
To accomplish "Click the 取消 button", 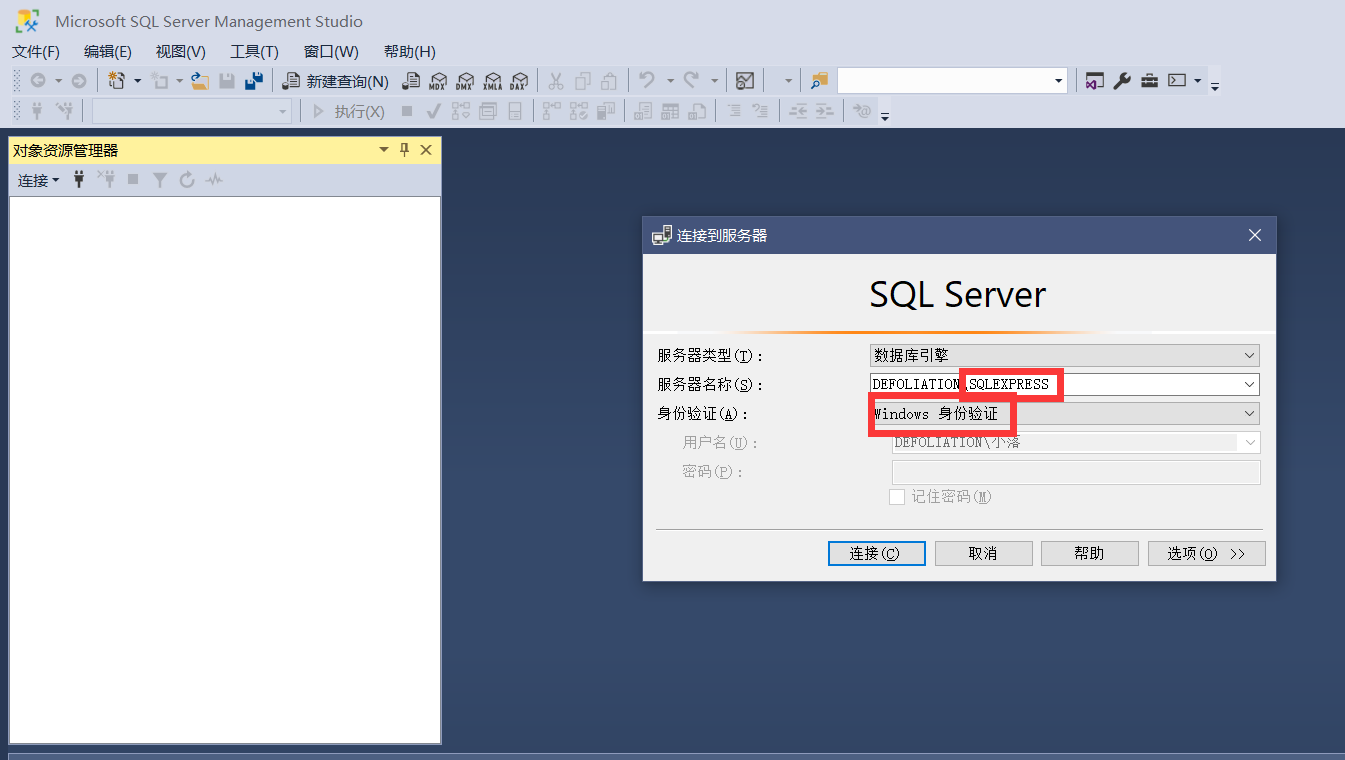I will [x=983, y=553].
